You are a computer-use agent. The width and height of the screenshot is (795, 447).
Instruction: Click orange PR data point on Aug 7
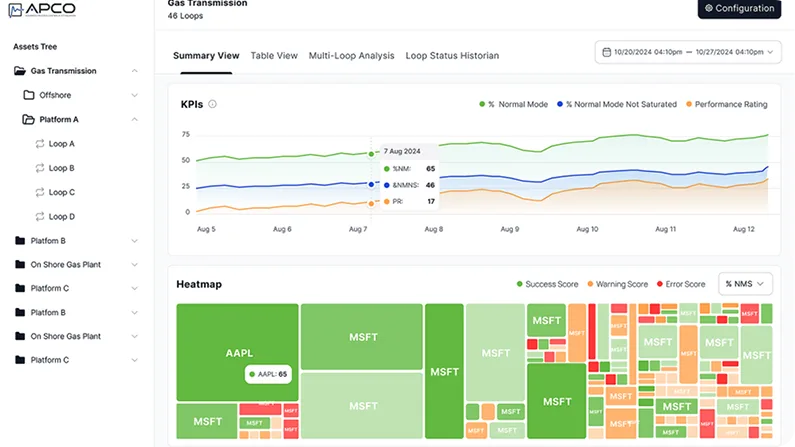[x=371, y=203]
